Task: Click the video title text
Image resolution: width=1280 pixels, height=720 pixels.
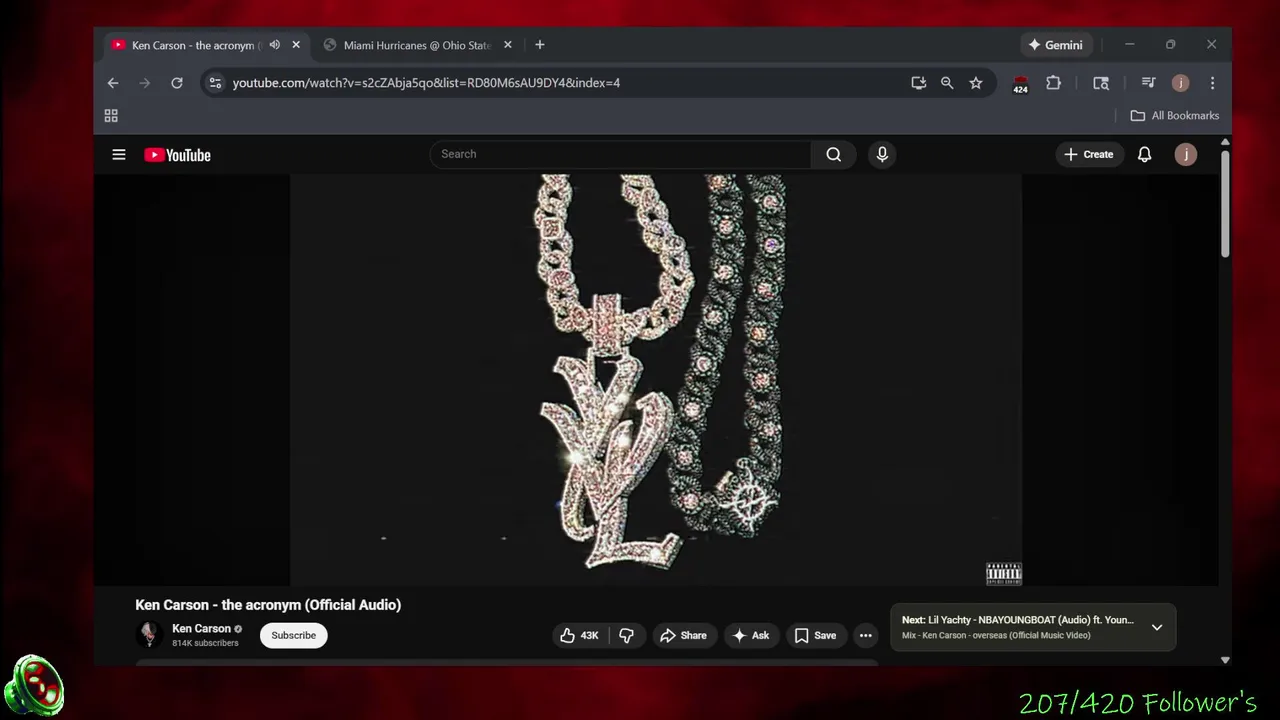Action: [268, 605]
